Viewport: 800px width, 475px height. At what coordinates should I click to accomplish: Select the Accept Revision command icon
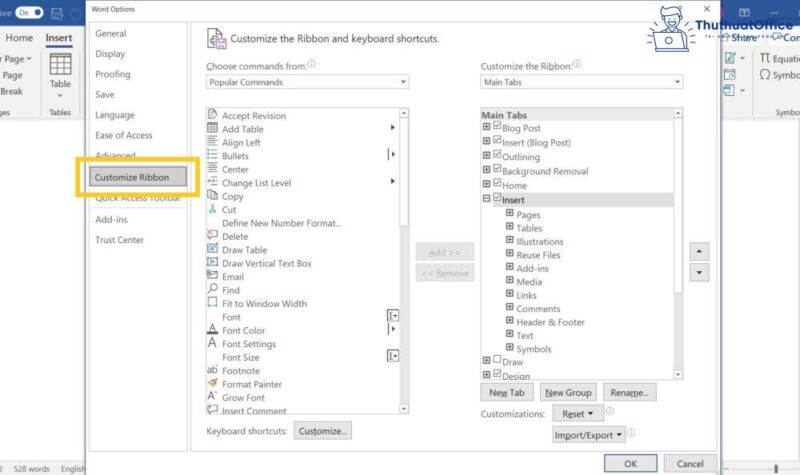coord(212,115)
